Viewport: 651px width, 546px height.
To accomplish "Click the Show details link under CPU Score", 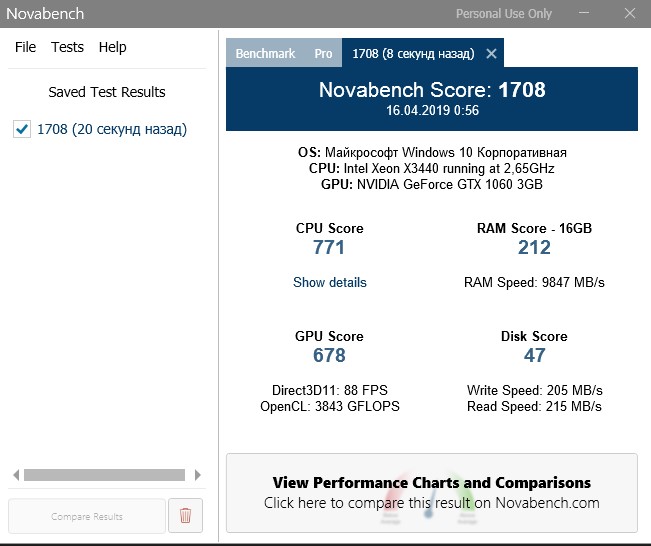I will tap(329, 282).
